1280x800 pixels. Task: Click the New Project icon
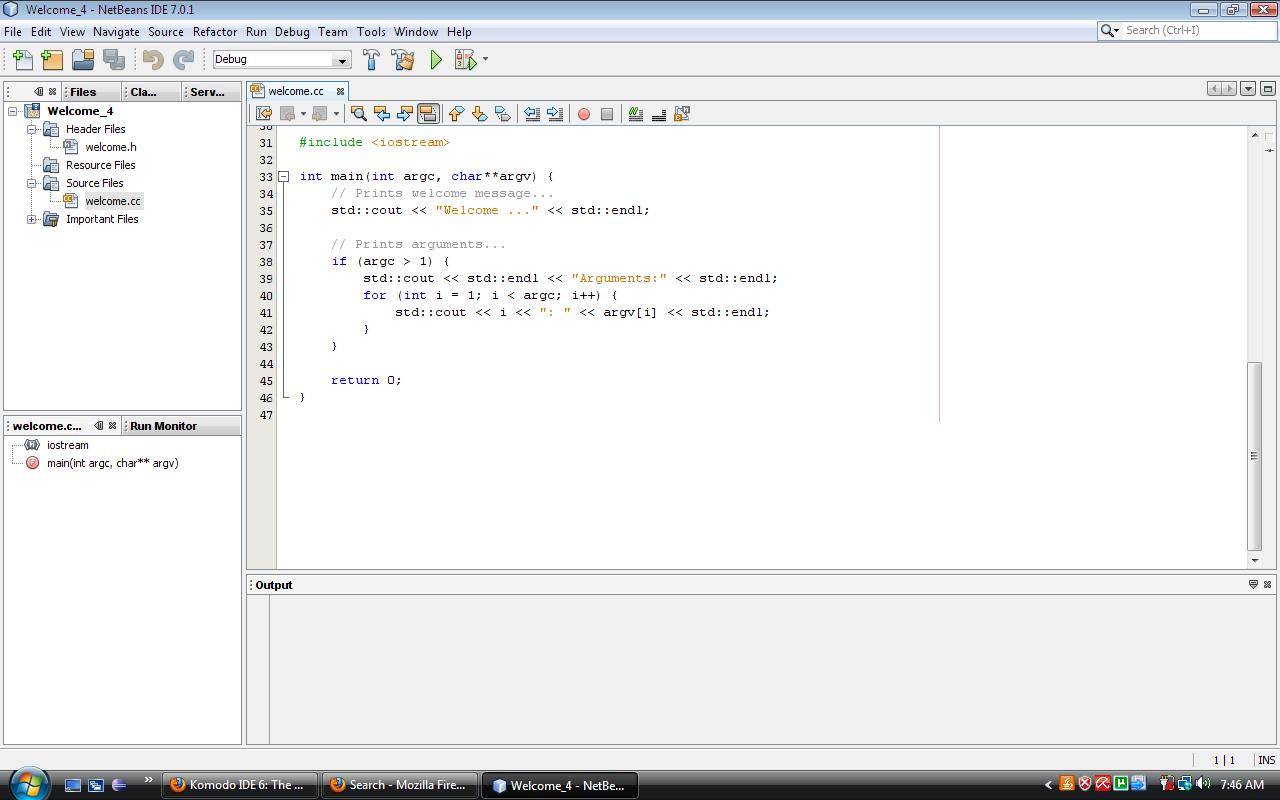pos(51,60)
